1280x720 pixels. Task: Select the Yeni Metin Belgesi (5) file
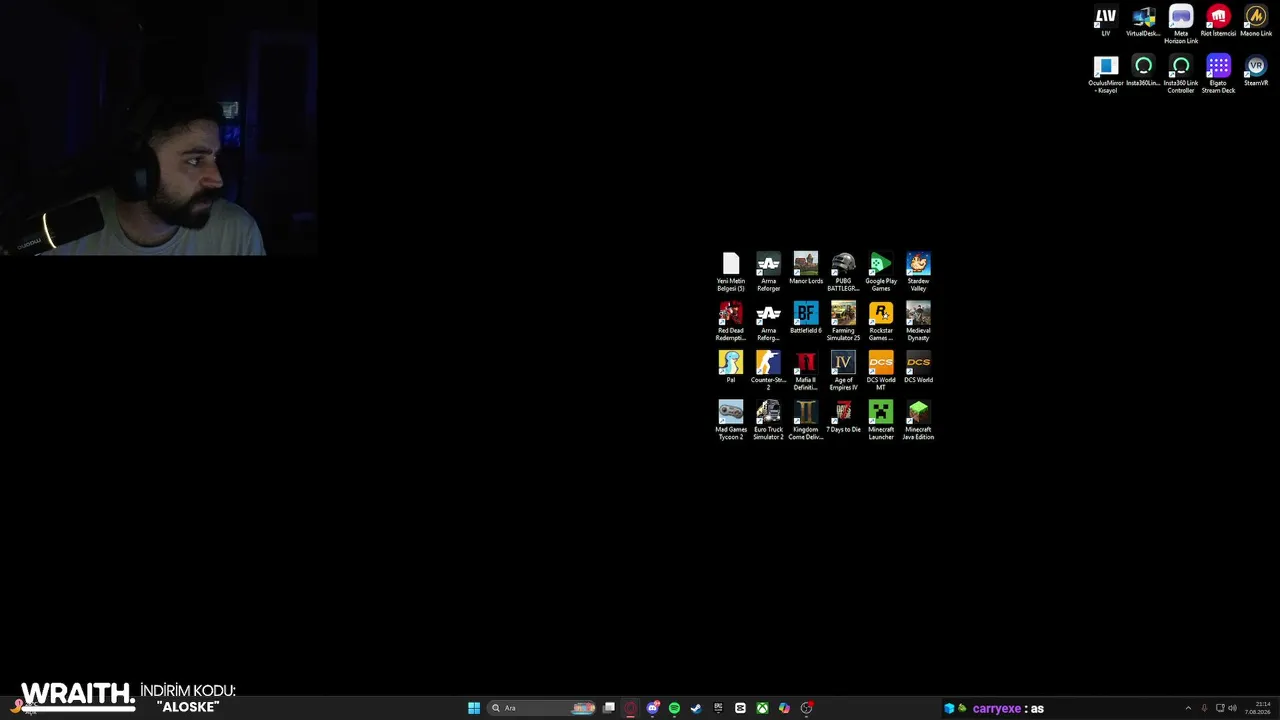(x=731, y=272)
